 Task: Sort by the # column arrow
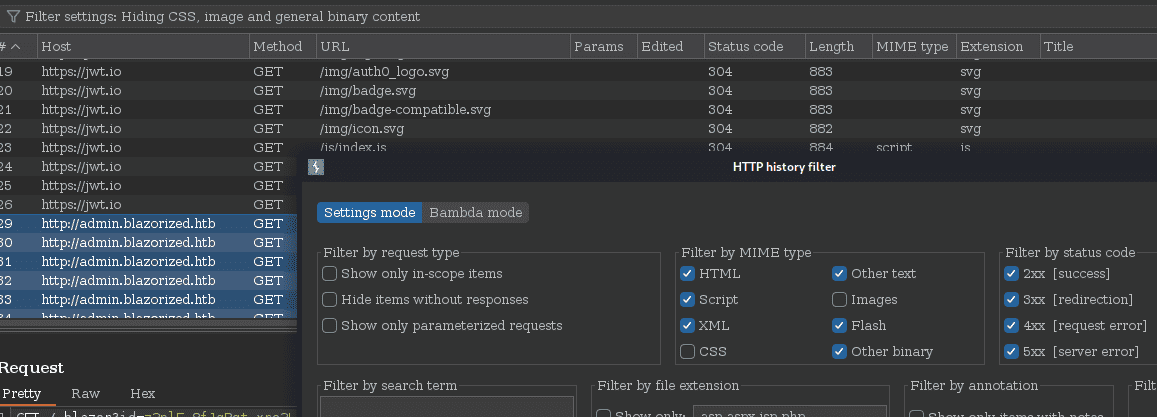tap(15, 46)
